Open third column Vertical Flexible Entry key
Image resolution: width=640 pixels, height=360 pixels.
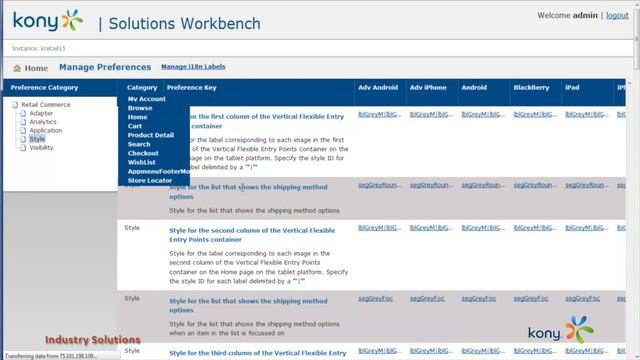coord(258,353)
